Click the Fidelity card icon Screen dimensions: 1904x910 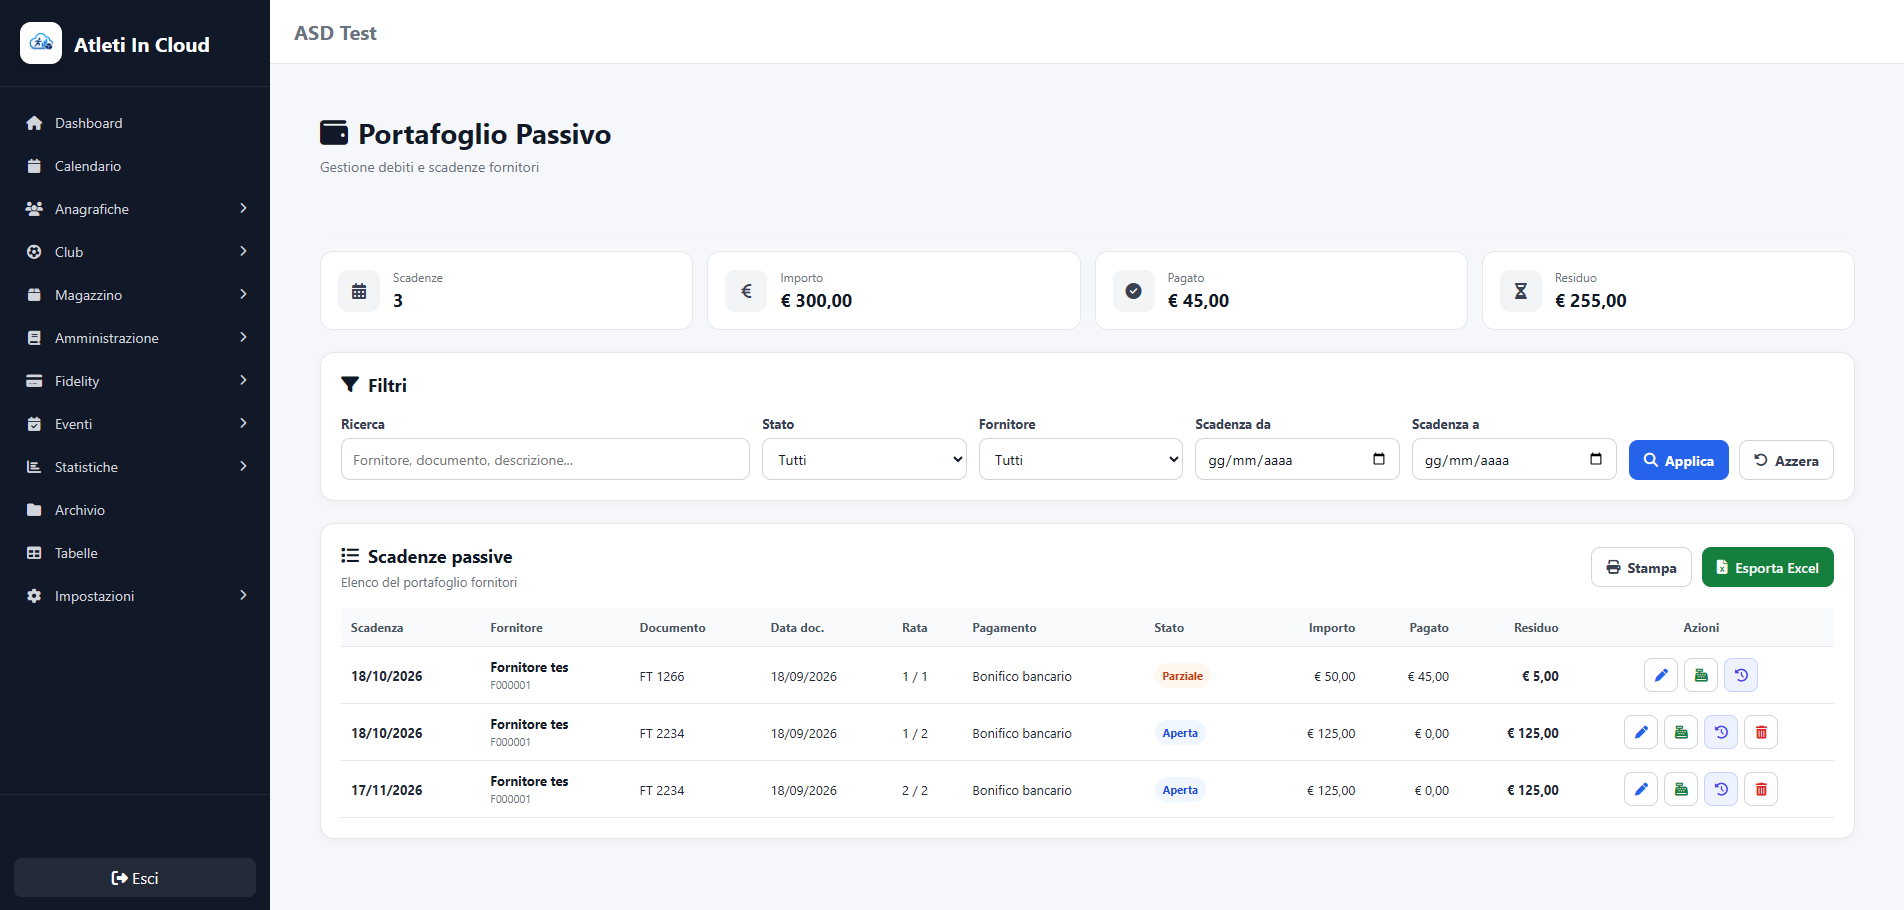[x=34, y=381]
